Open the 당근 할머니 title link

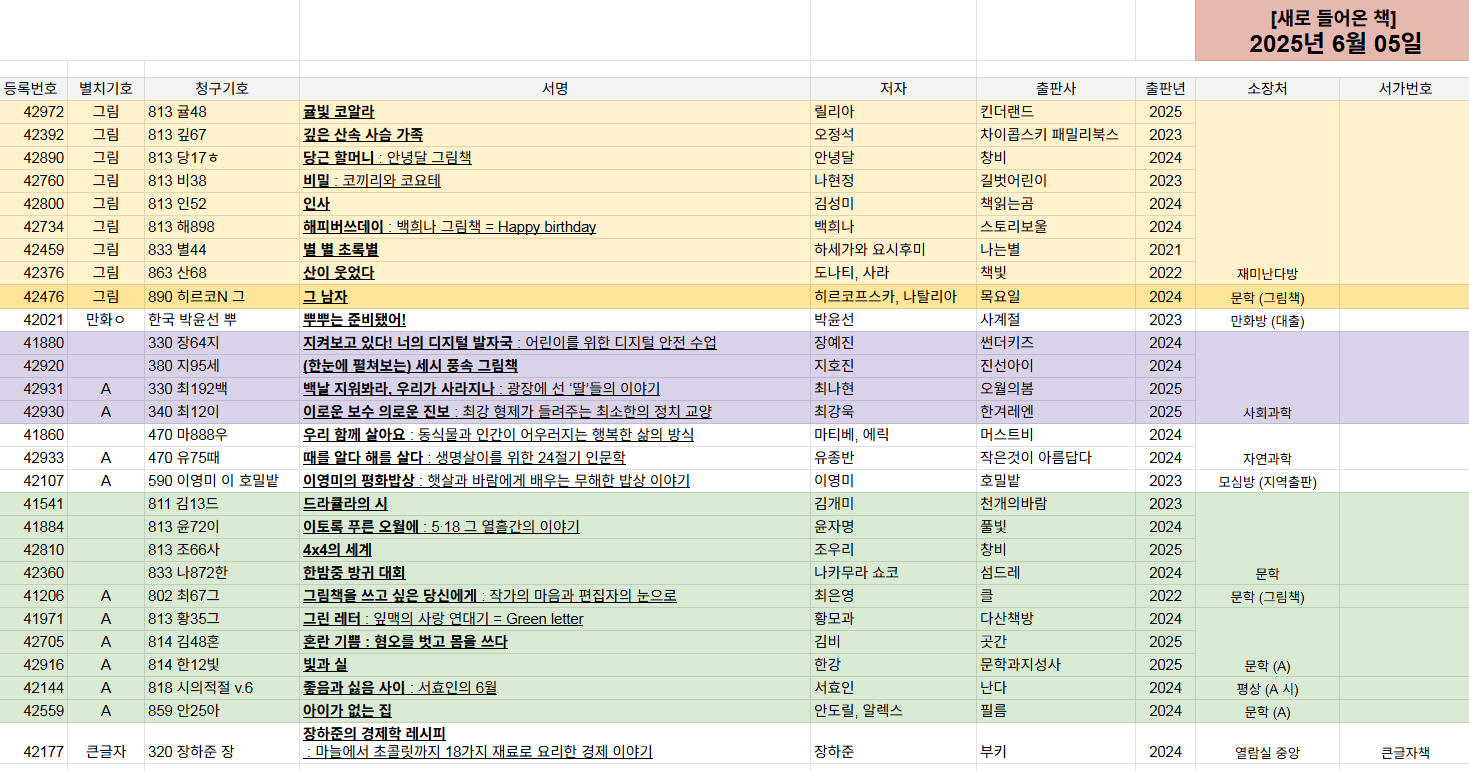(x=387, y=158)
